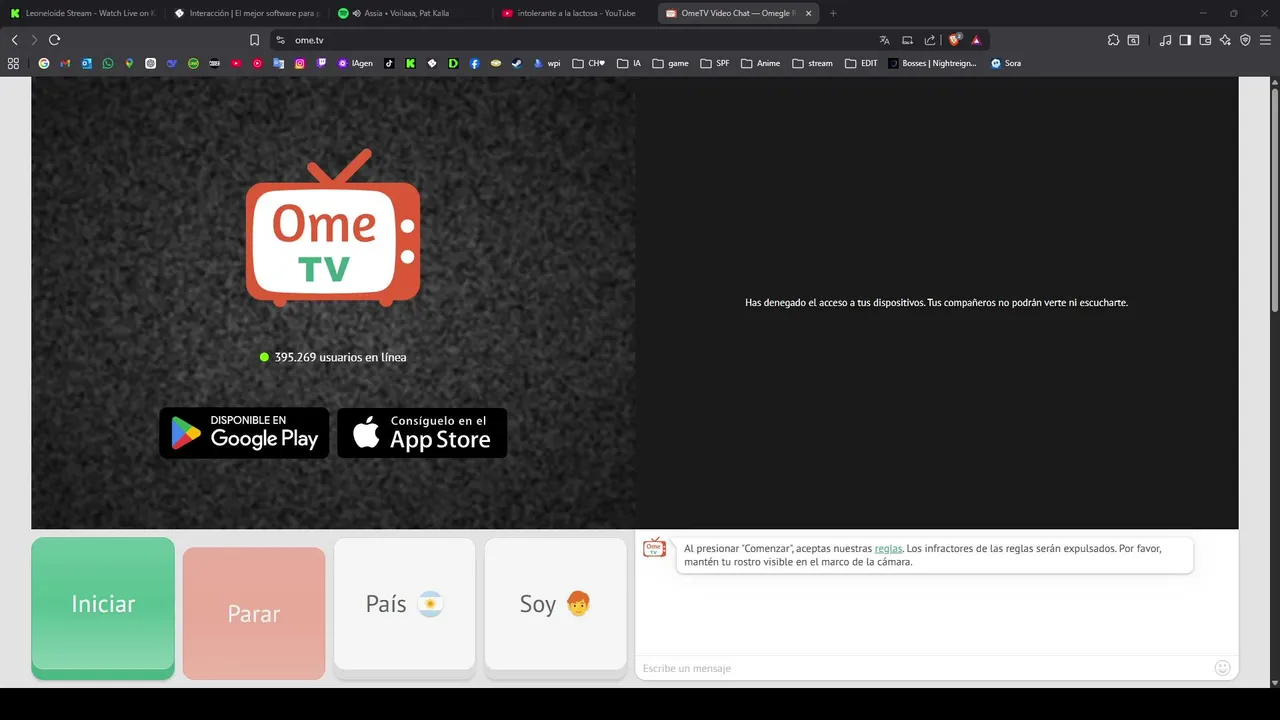Bookmark this page with the bookmark icon
The height and width of the screenshot is (720, 1280).
(x=254, y=40)
